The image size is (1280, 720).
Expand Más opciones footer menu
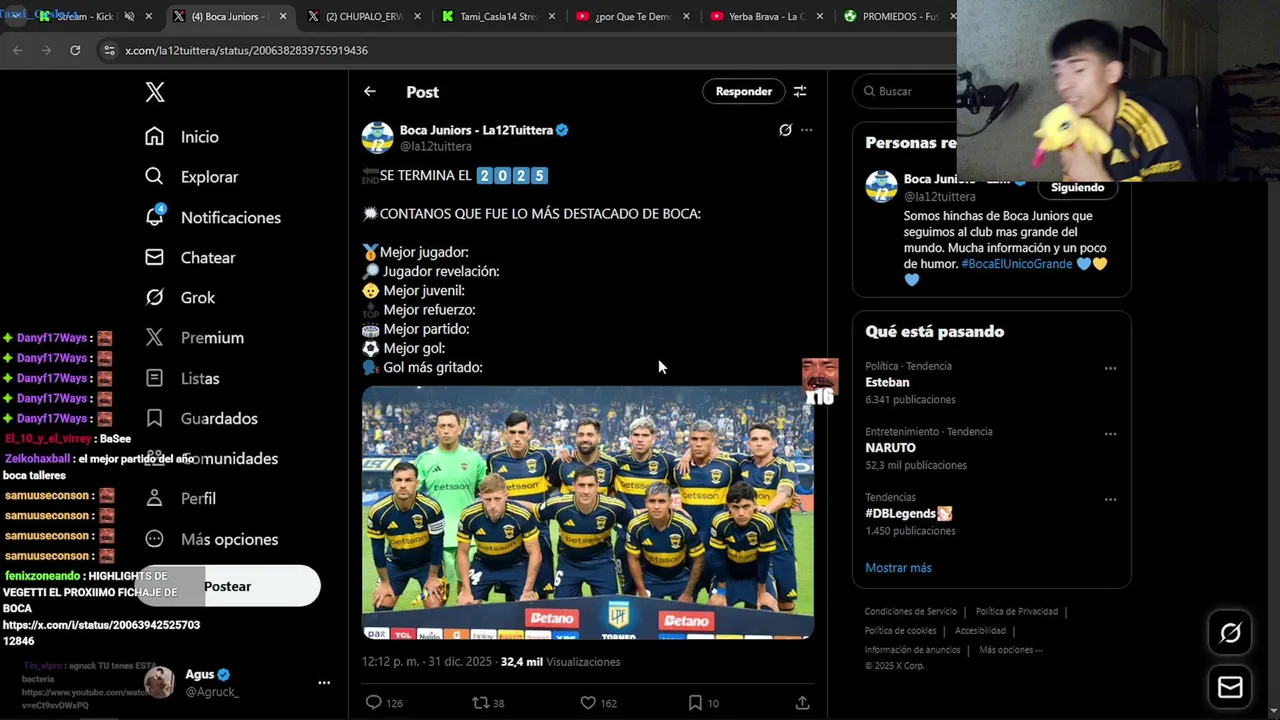click(x=1011, y=650)
